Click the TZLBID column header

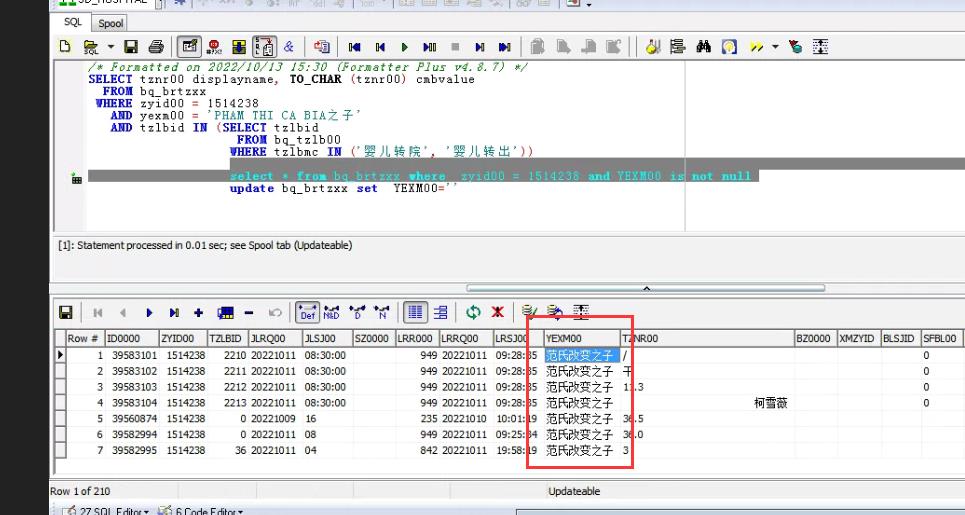point(228,338)
